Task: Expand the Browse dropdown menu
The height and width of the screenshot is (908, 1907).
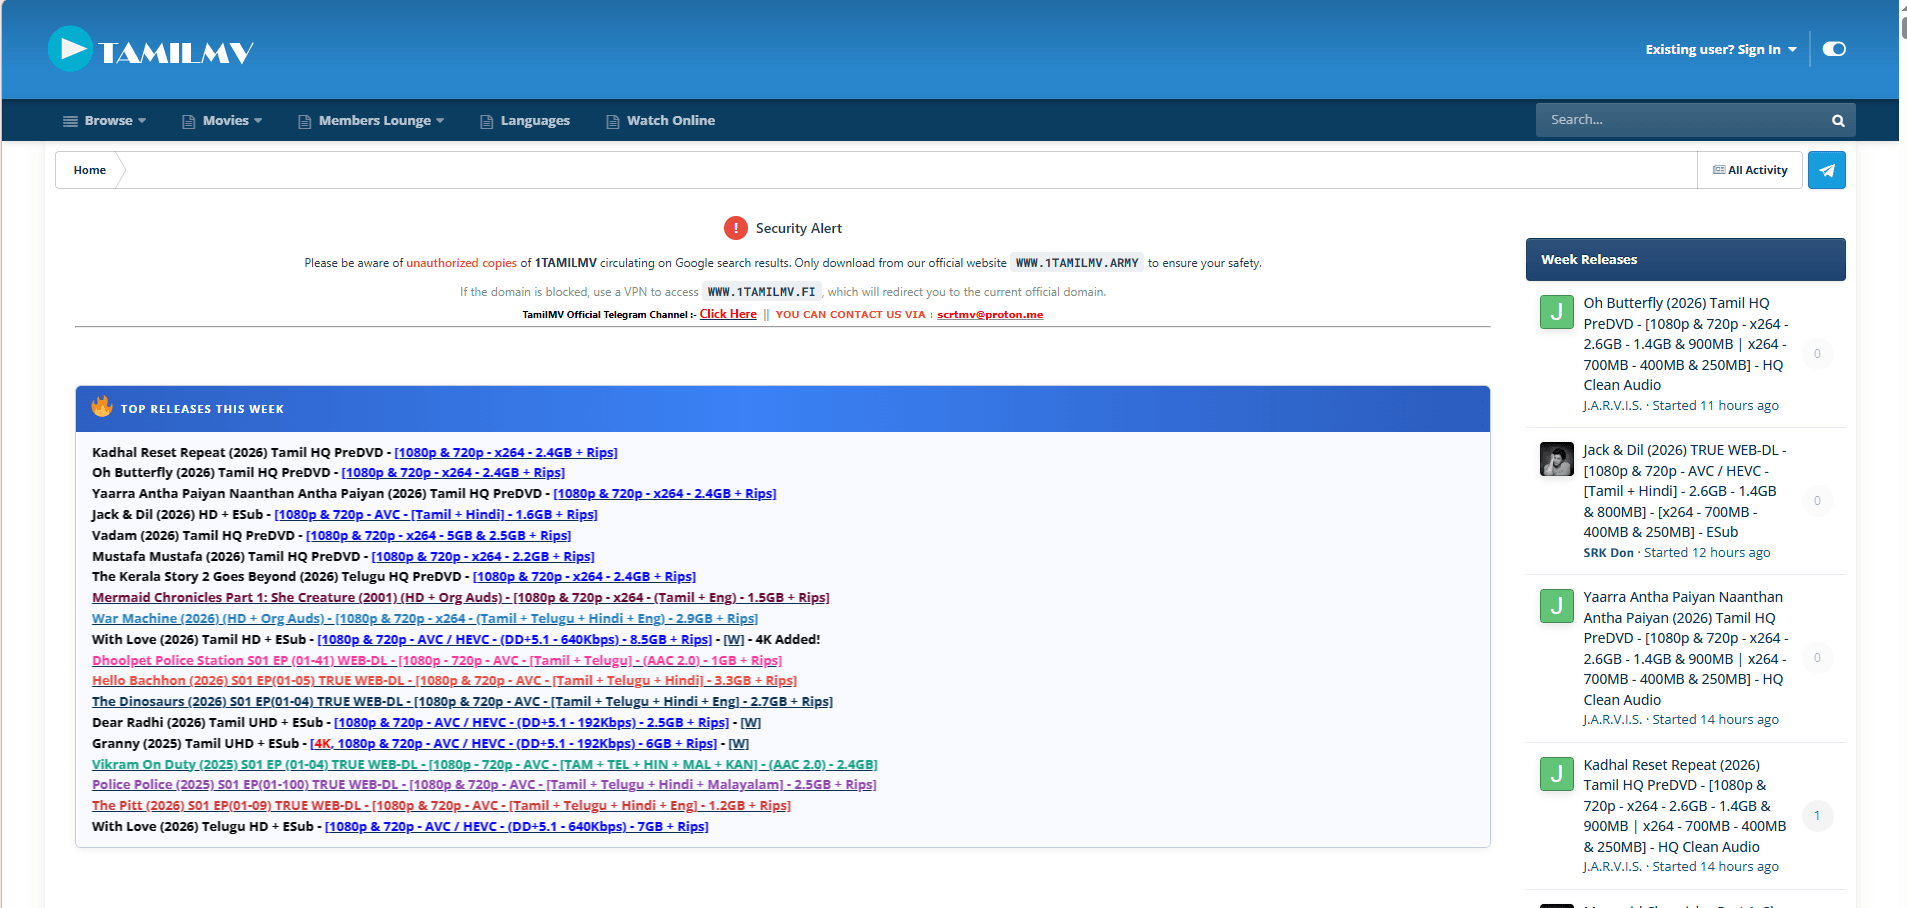Action: point(105,121)
